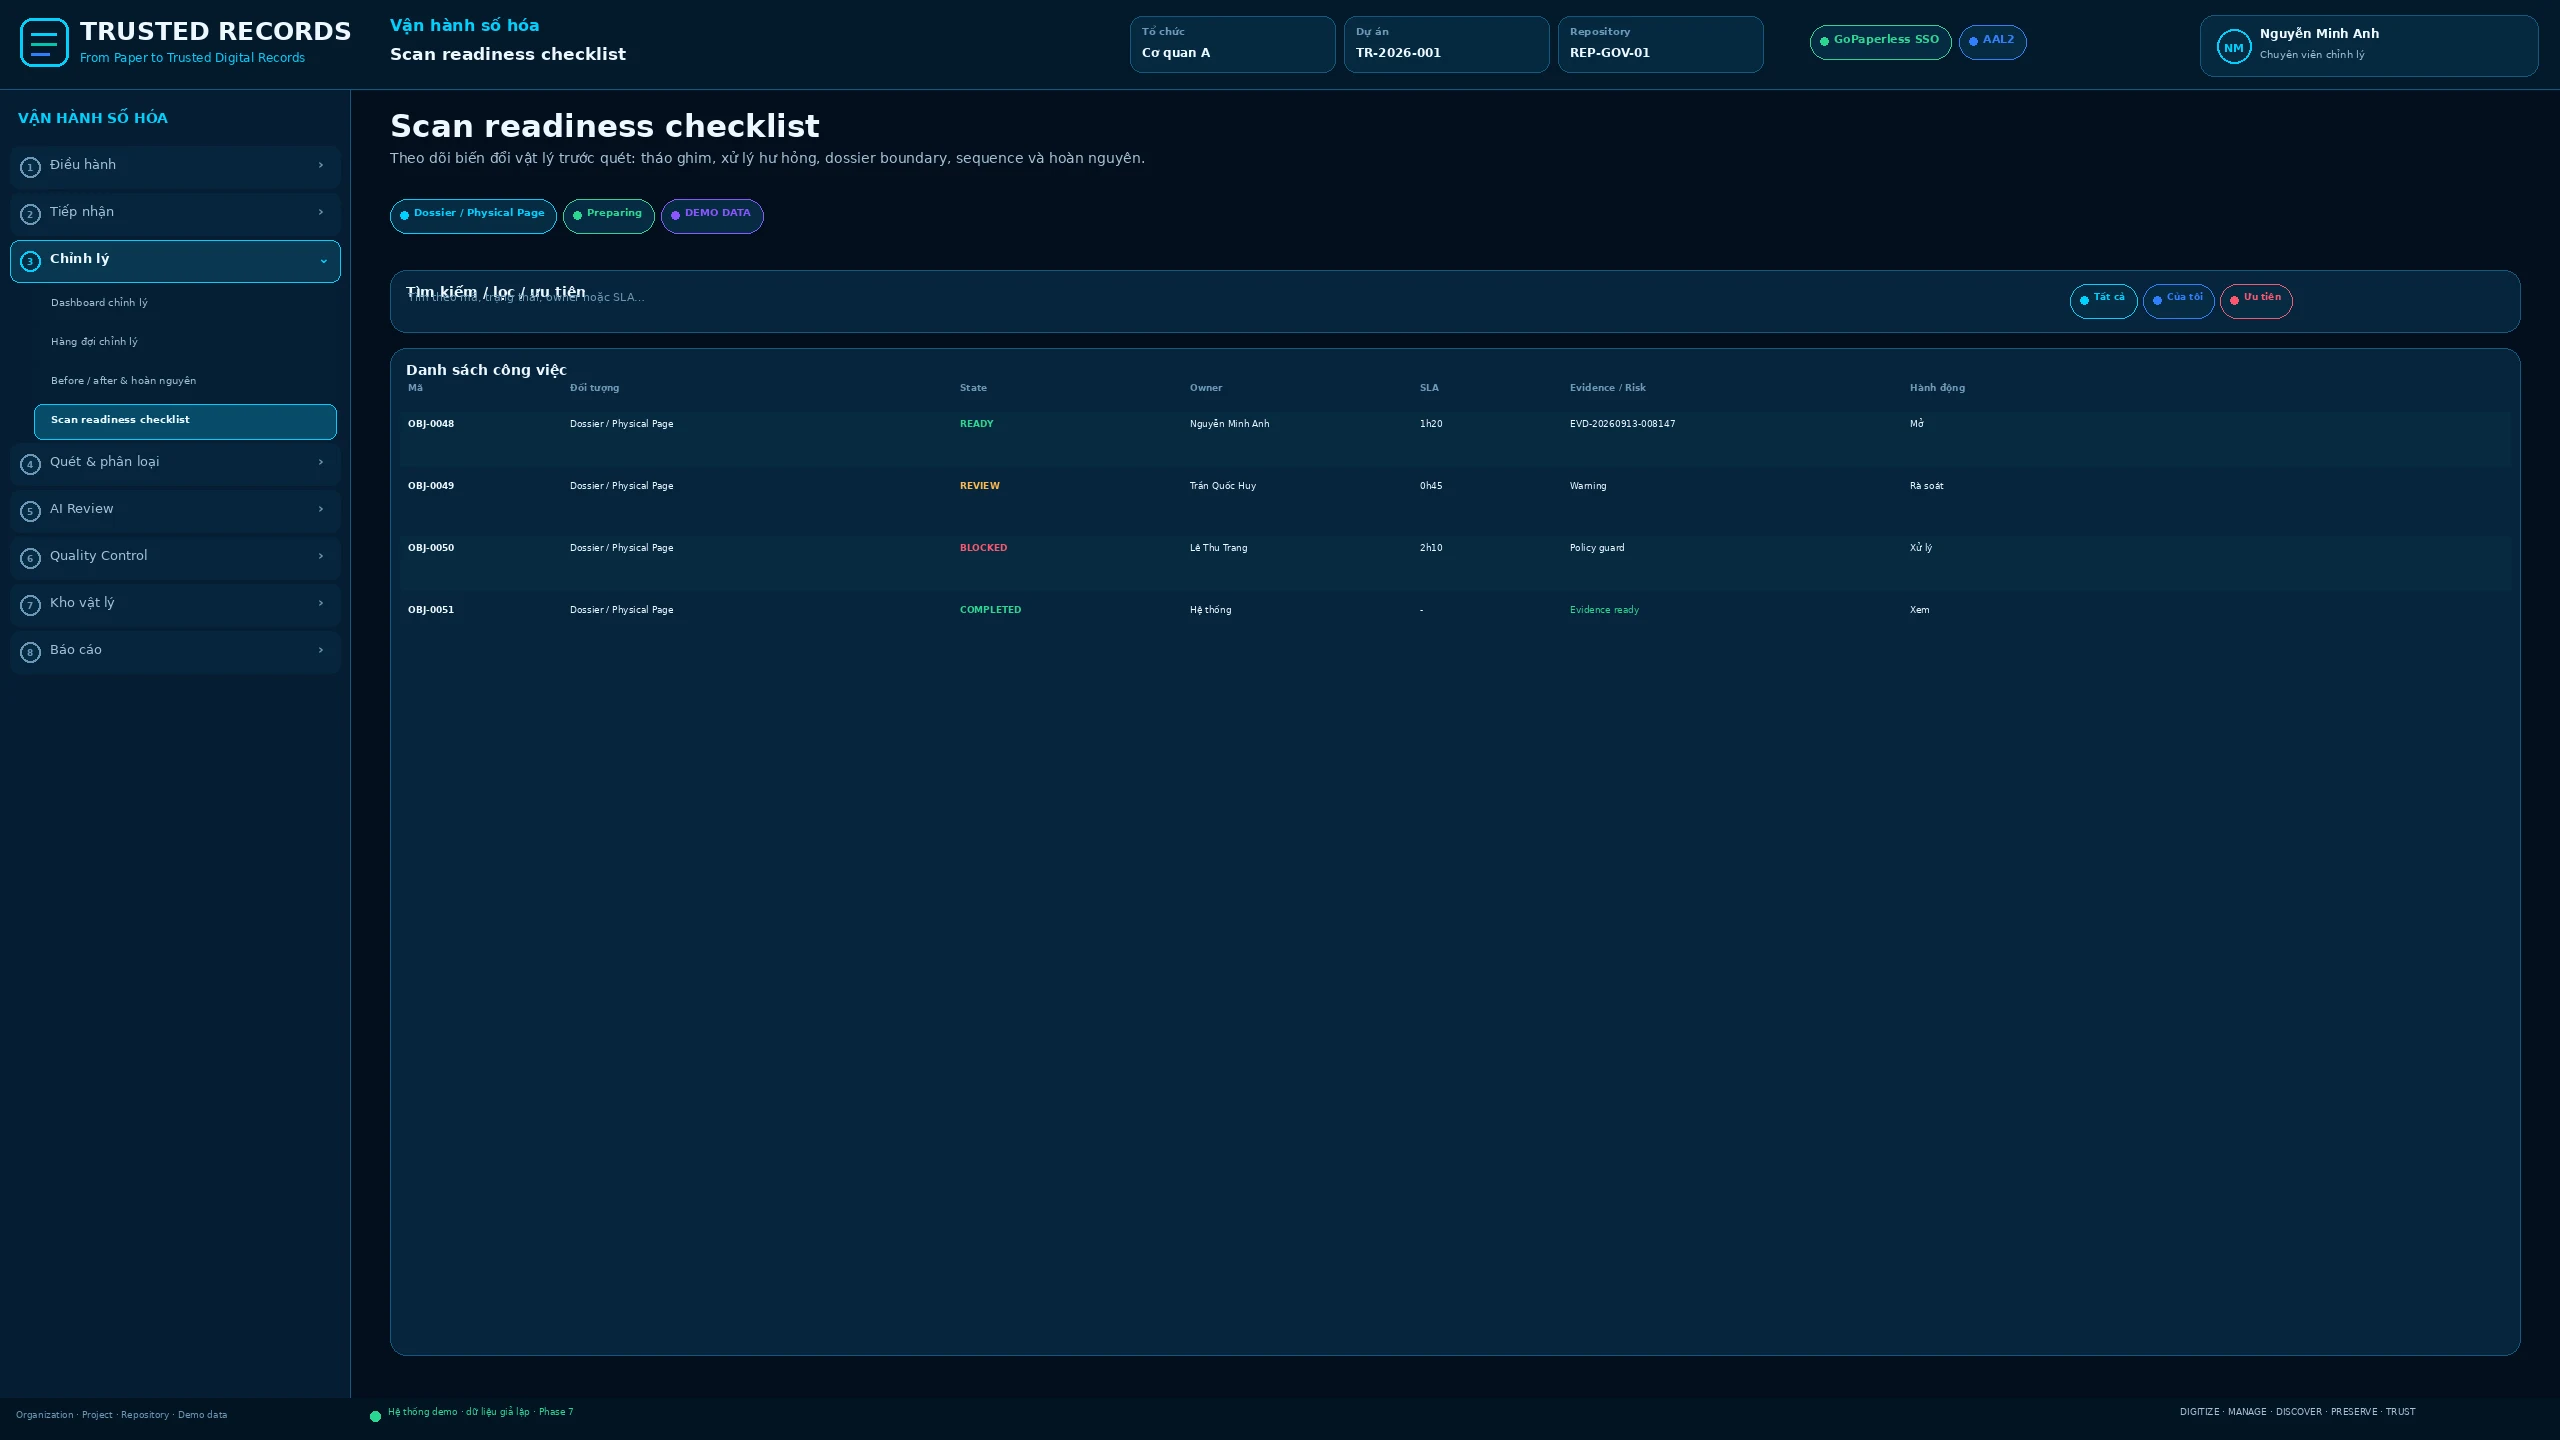Click the step 6 circle icon beside Quality Control
The image size is (2560, 1440).
[x=30, y=558]
